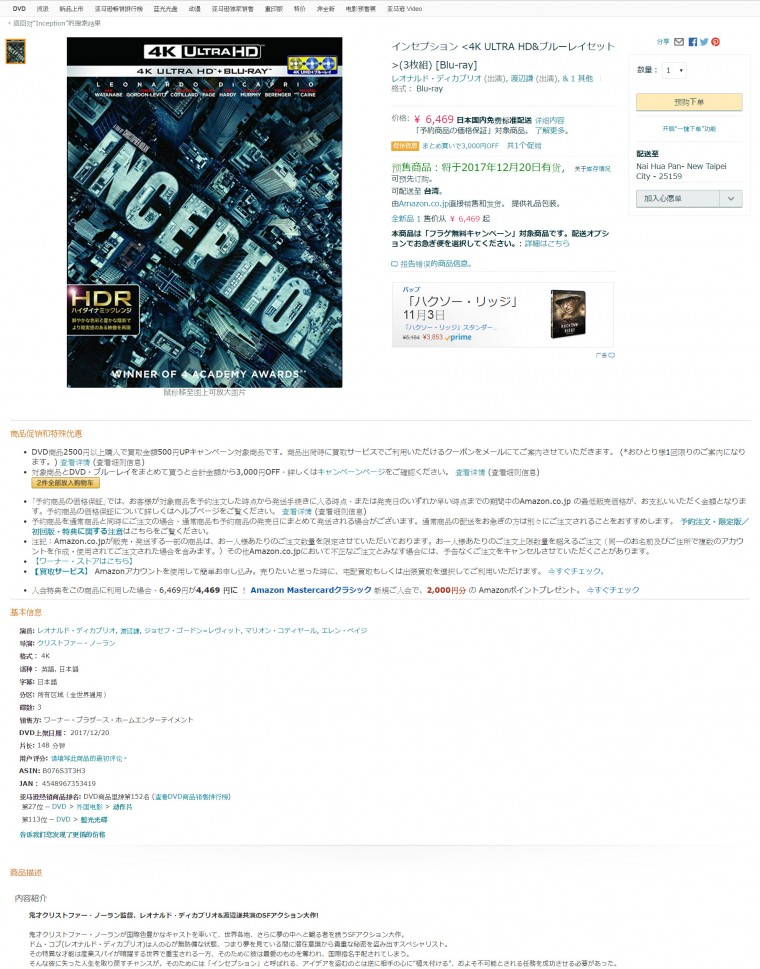Click the ad feedback speech bubble icon

(611, 355)
